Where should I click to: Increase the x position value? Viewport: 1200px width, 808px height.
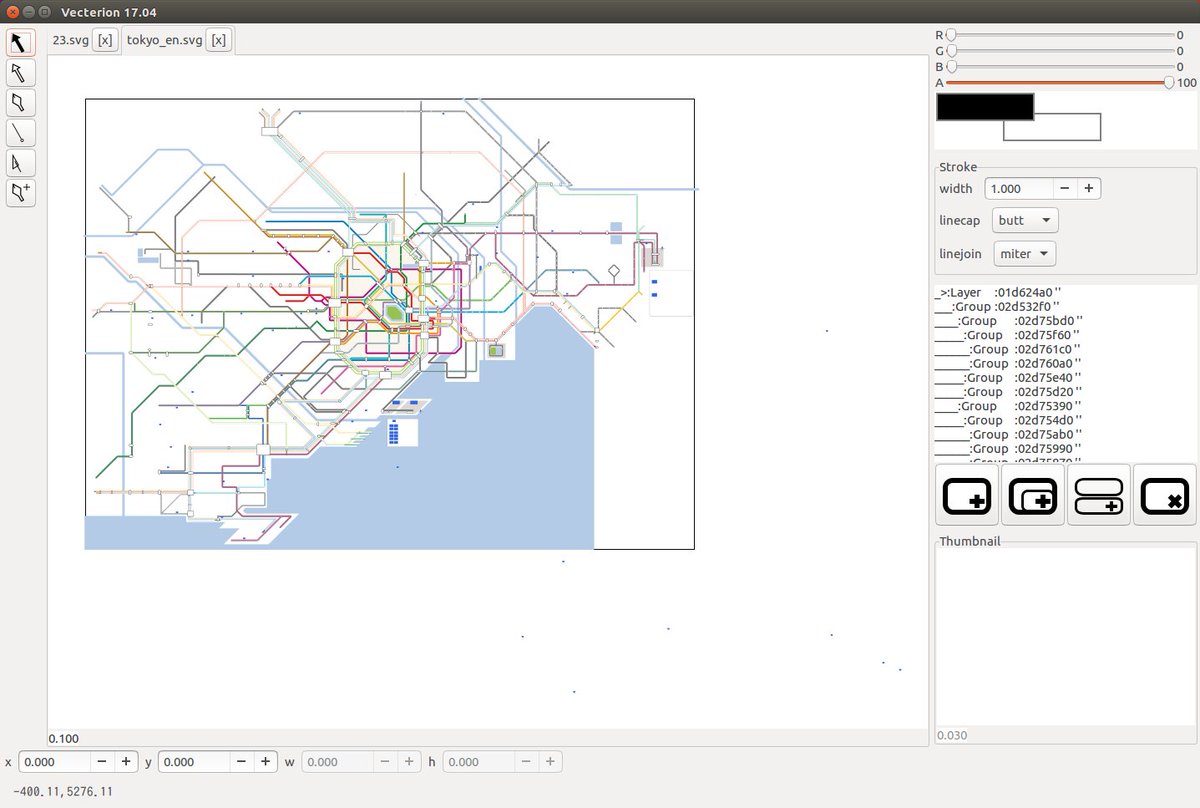pyautogui.click(x=126, y=762)
